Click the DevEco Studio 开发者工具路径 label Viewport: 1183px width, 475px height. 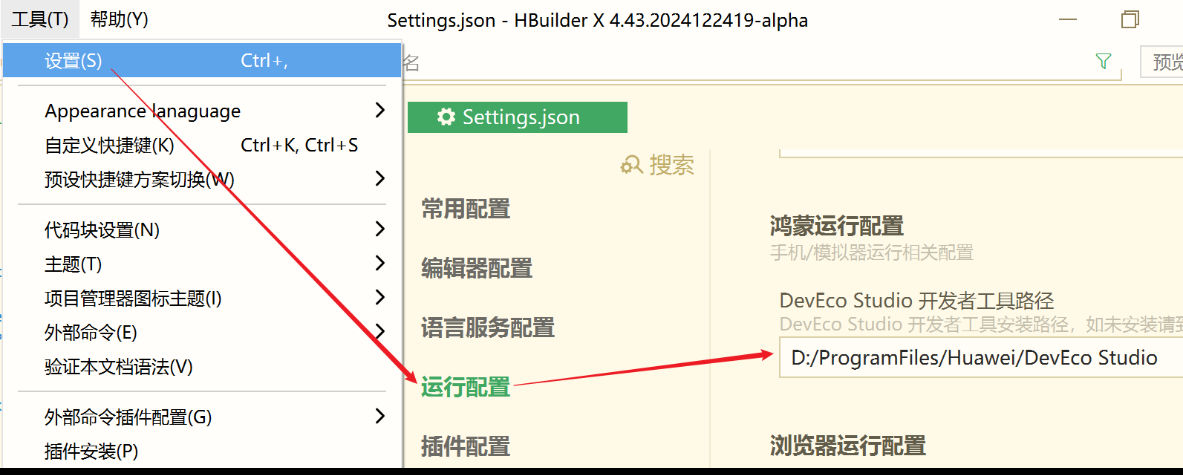[x=917, y=300]
